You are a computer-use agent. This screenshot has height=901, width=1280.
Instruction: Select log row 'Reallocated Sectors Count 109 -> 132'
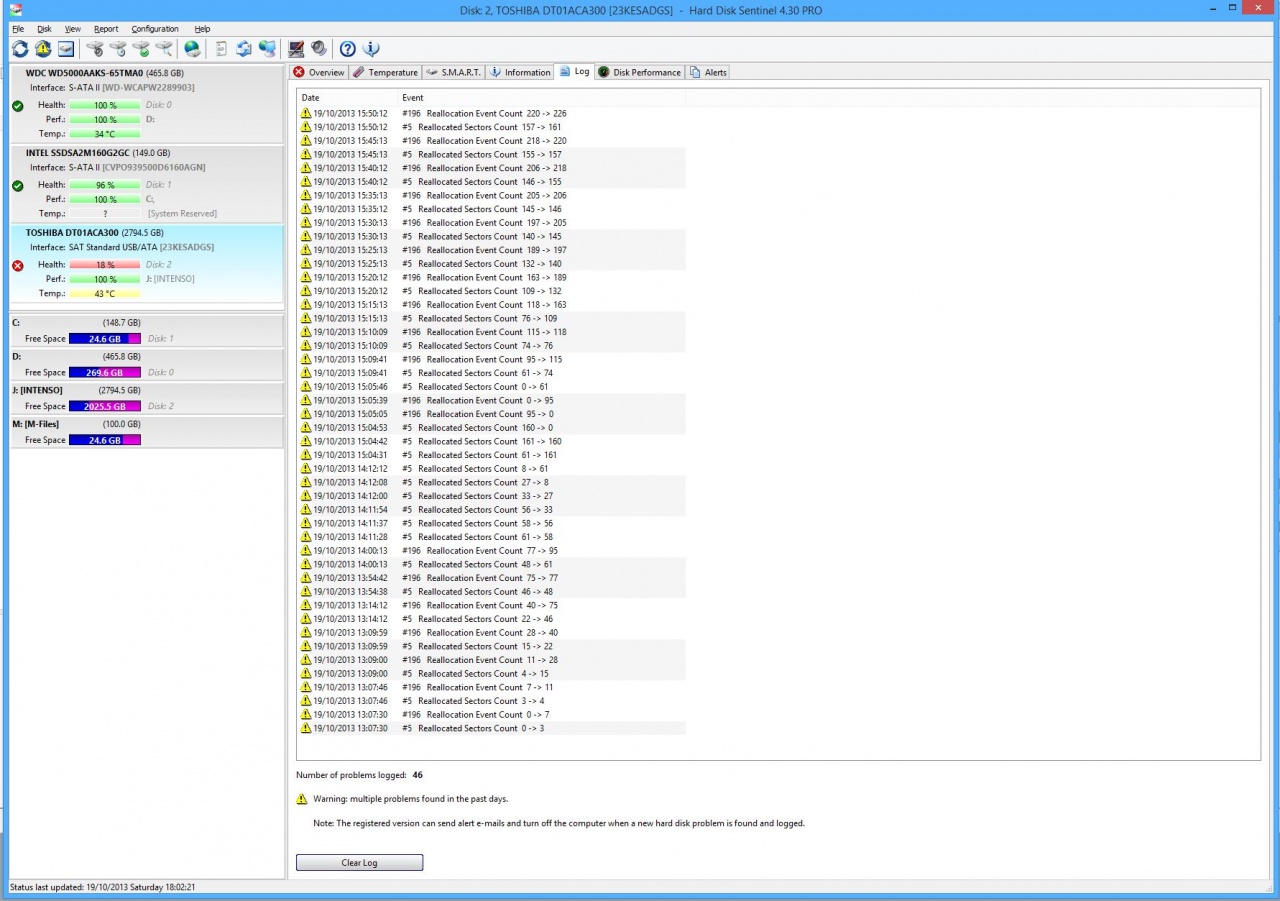[x=492, y=291]
